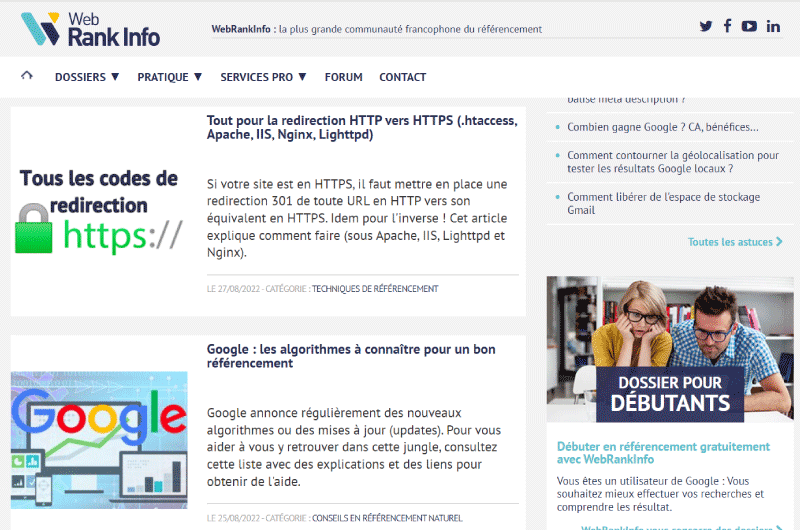800x530 pixels.
Task: Open tip about libérer de l'espace Gmail
Action: click(x=664, y=204)
